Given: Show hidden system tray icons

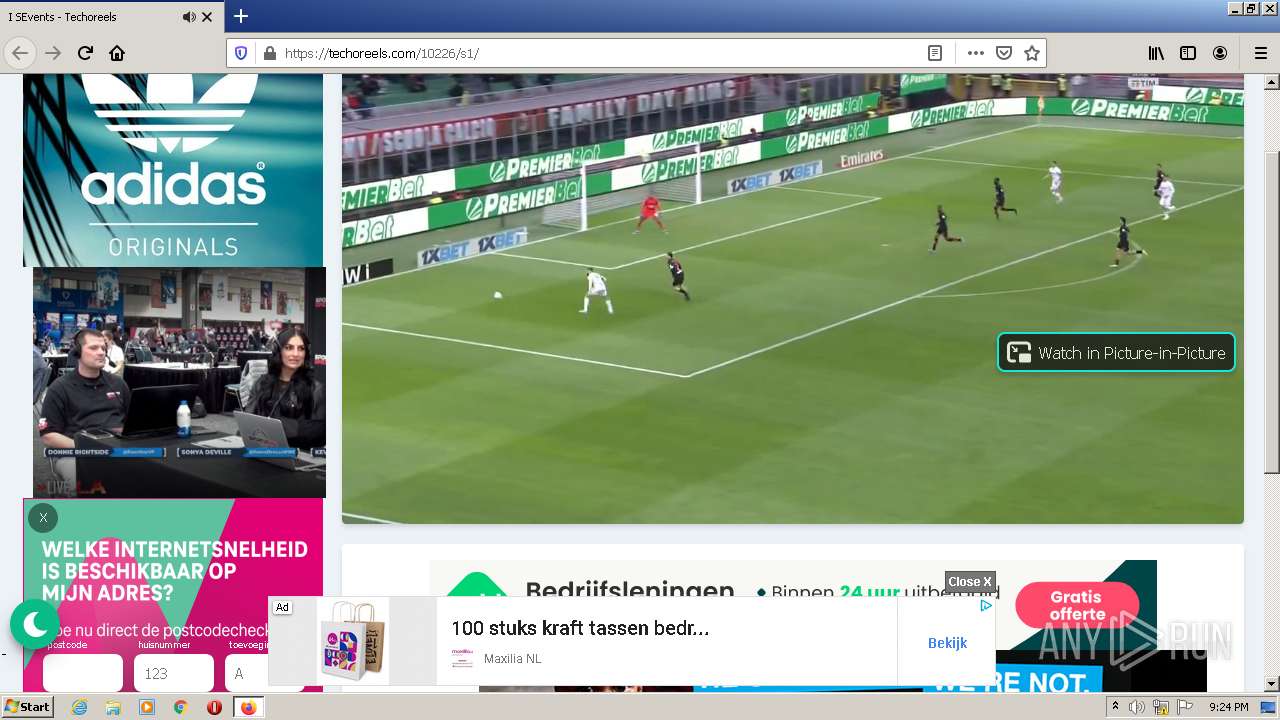Looking at the screenshot, I should [x=1115, y=707].
